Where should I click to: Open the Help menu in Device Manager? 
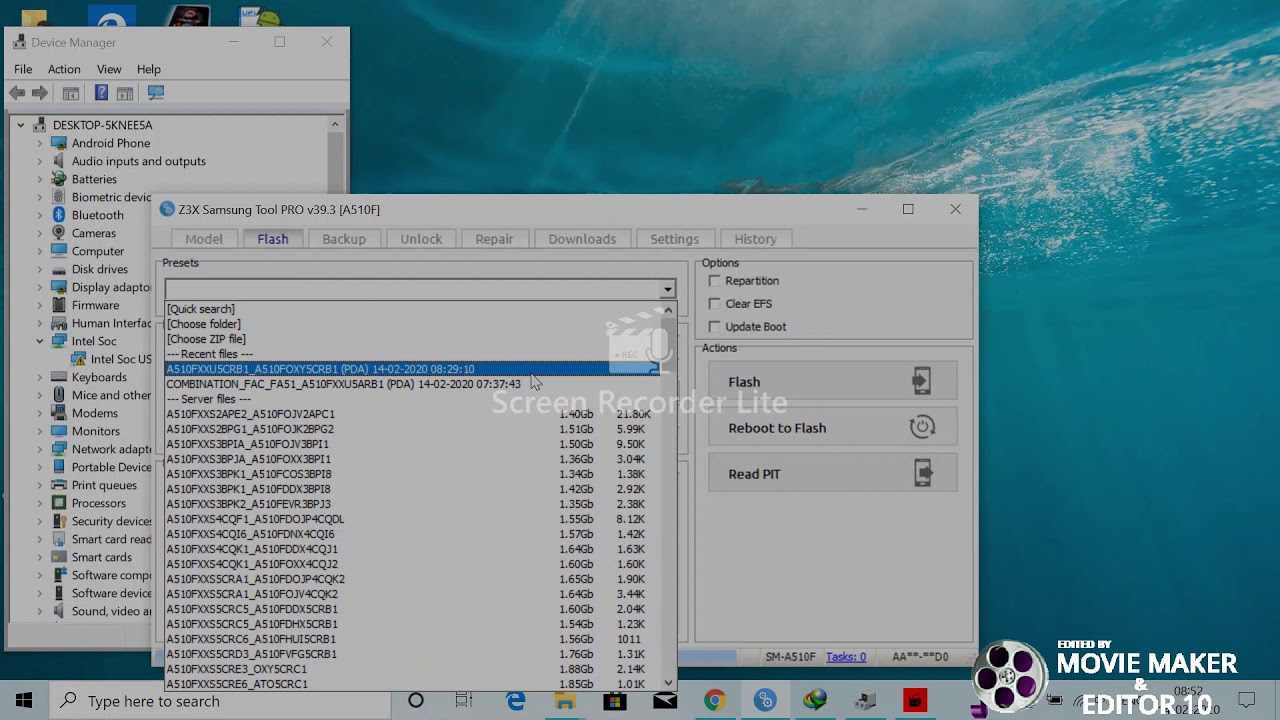pyautogui.click(x=149, y=69)
